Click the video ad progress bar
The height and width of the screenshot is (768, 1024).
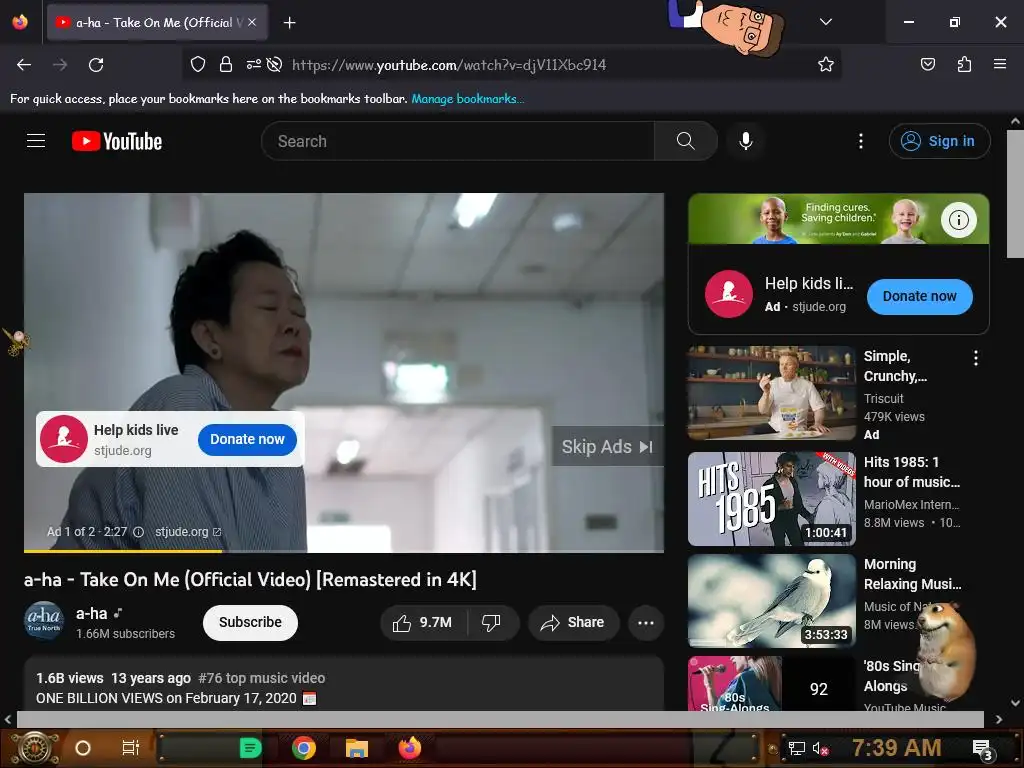click(344, 551)
